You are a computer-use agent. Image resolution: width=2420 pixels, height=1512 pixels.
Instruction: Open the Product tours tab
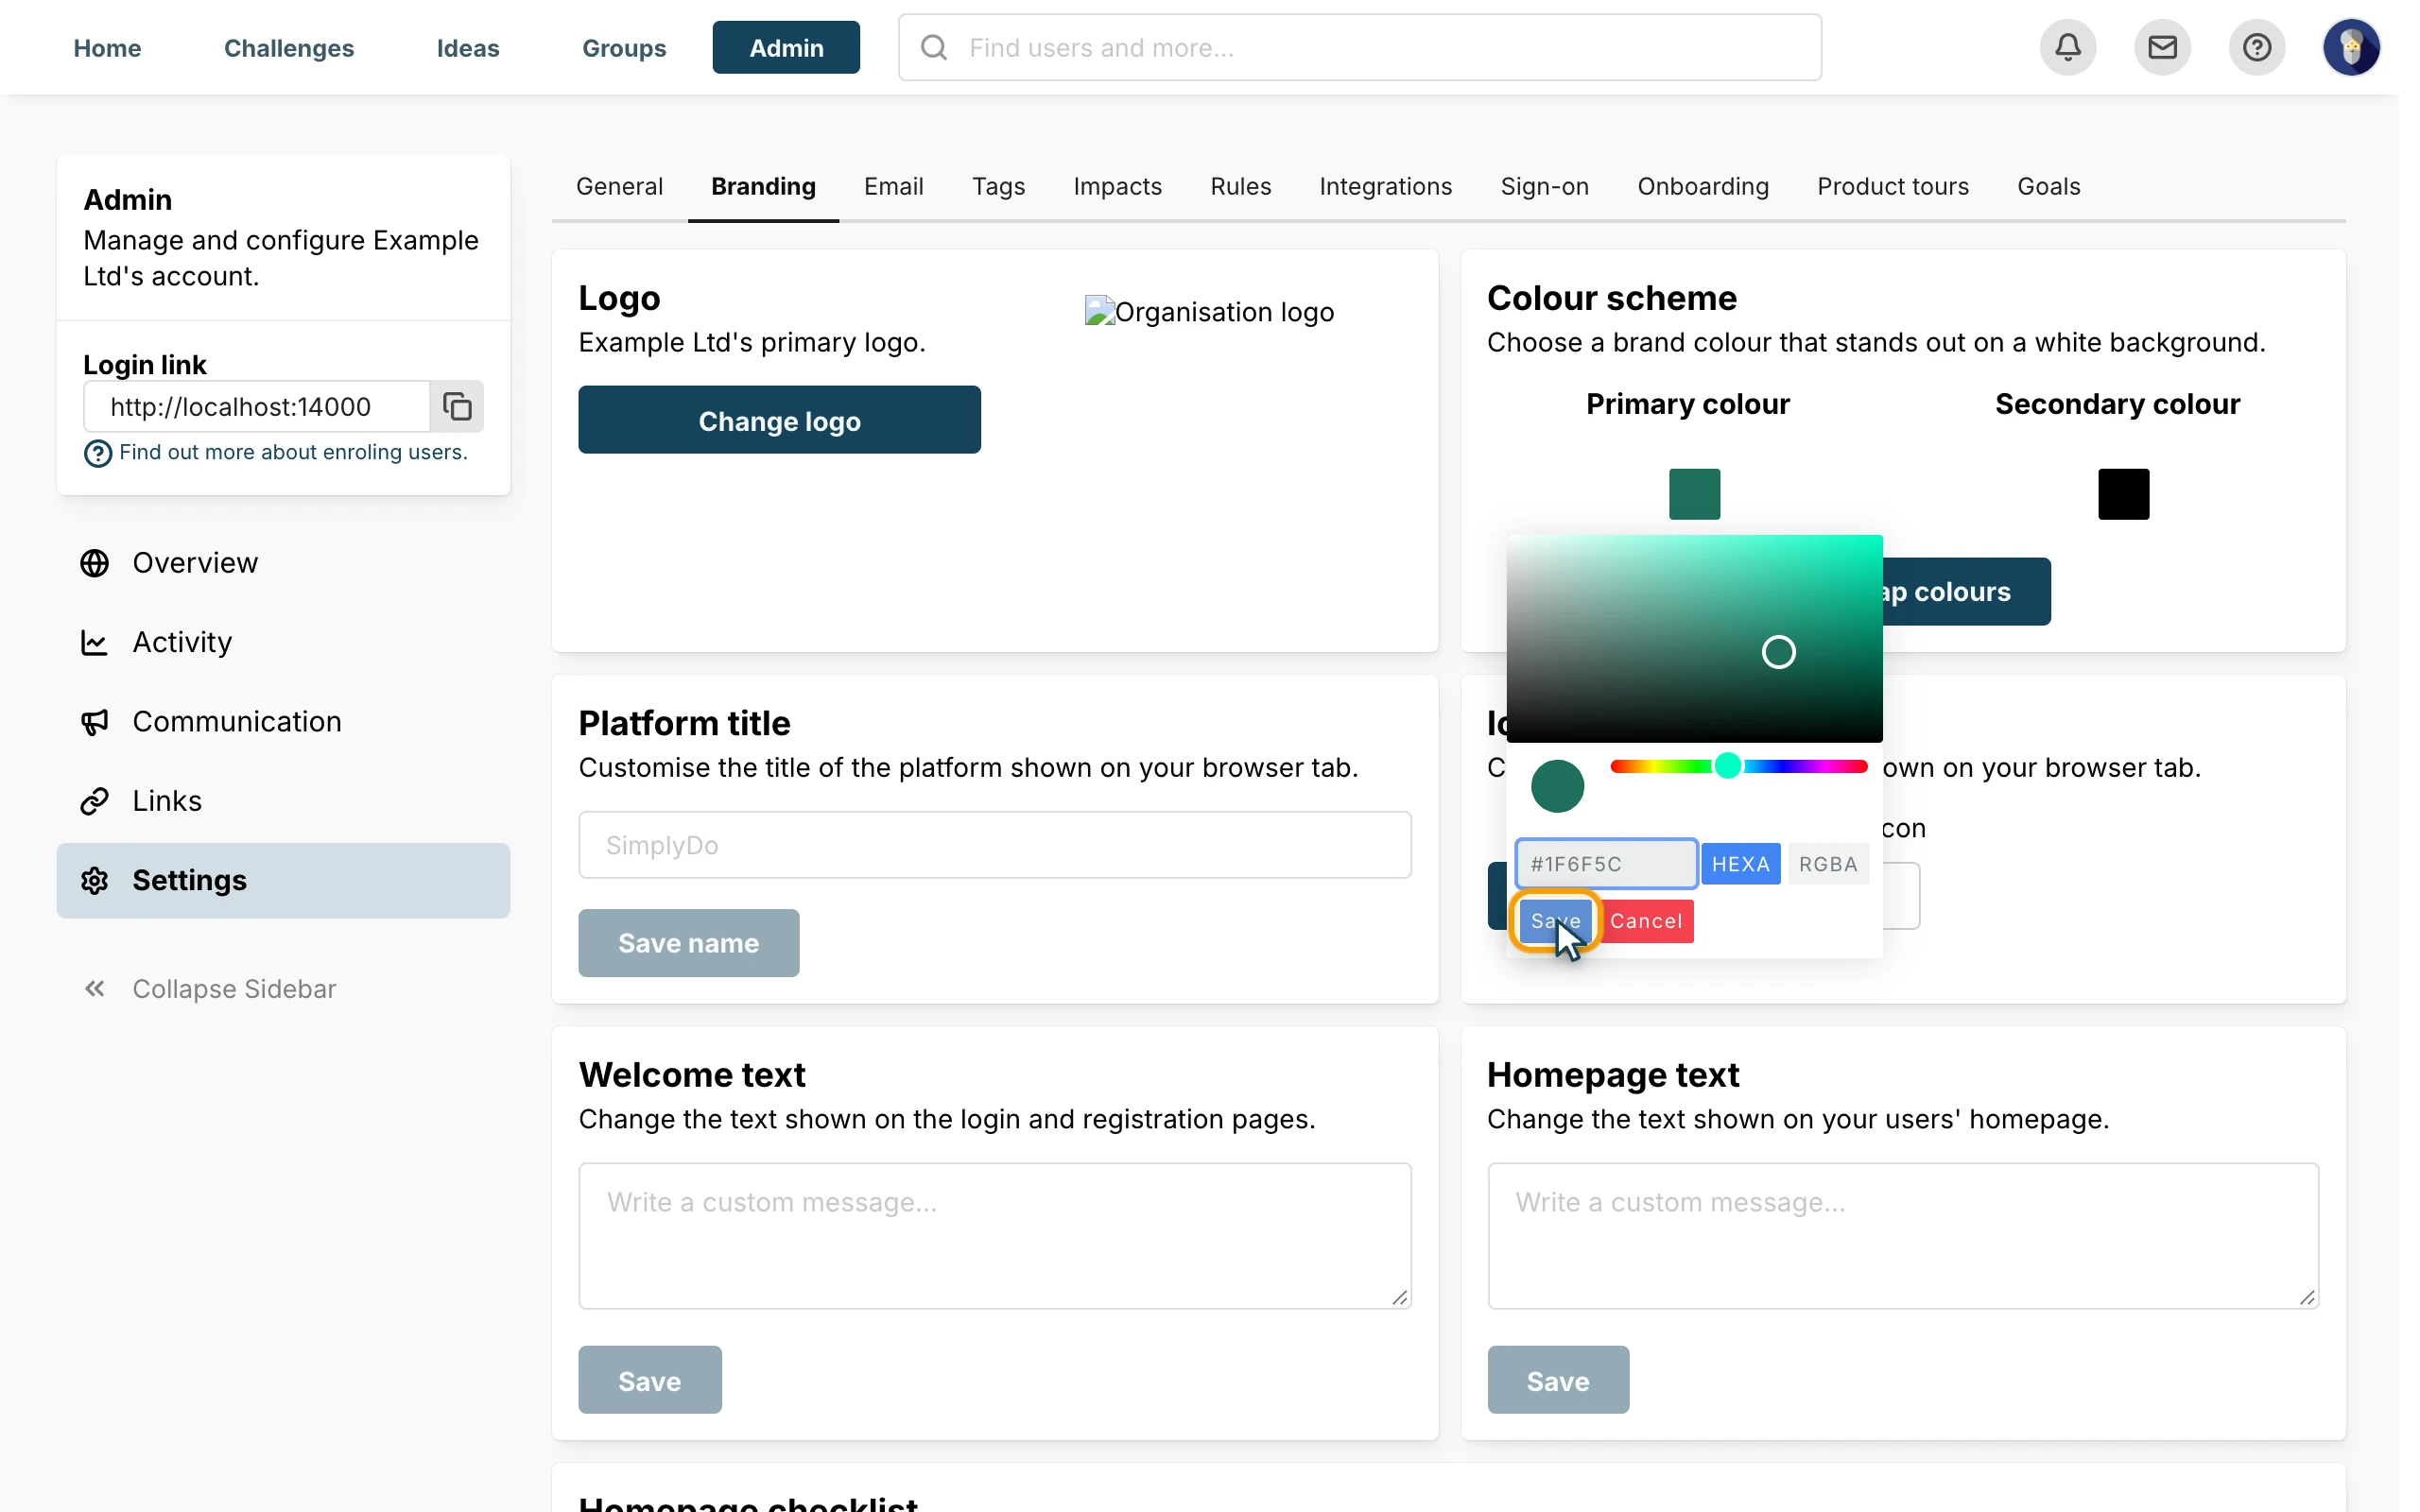point(1892,186)
